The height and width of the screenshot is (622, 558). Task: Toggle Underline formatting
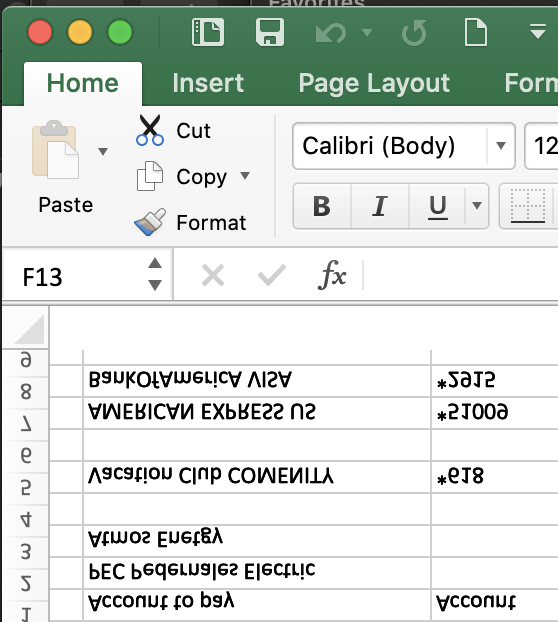pyautogui.click(x=437, y=206)
